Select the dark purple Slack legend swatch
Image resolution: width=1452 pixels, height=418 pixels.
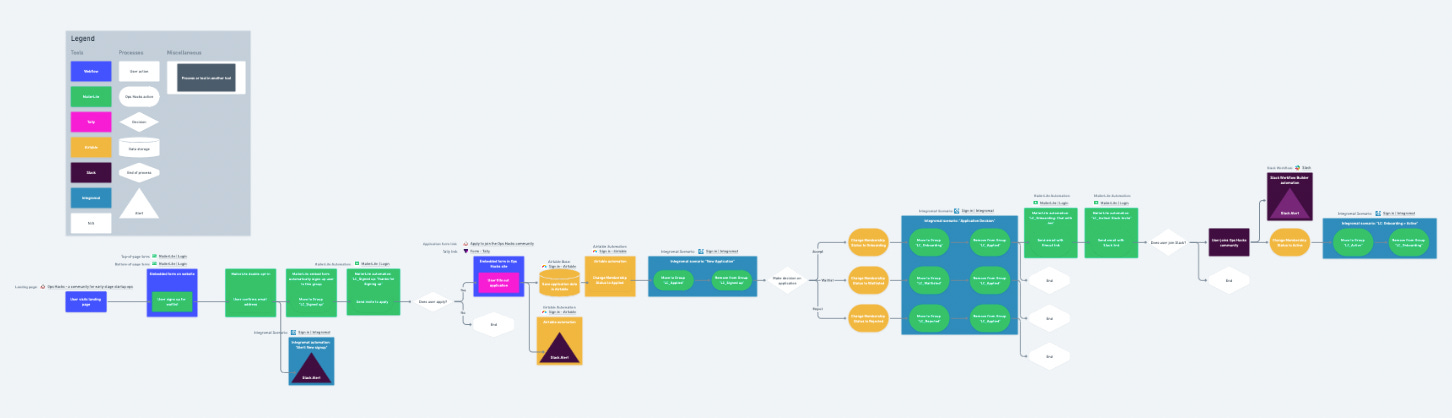(91, 172)
